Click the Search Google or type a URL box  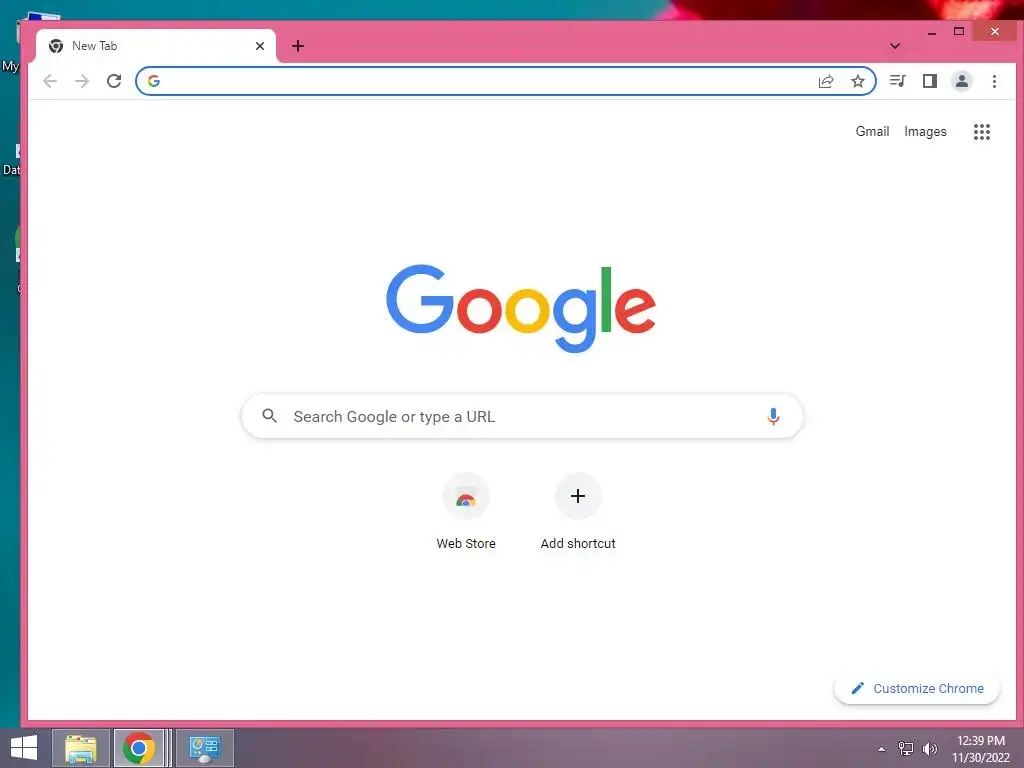[x=522, y=416]
